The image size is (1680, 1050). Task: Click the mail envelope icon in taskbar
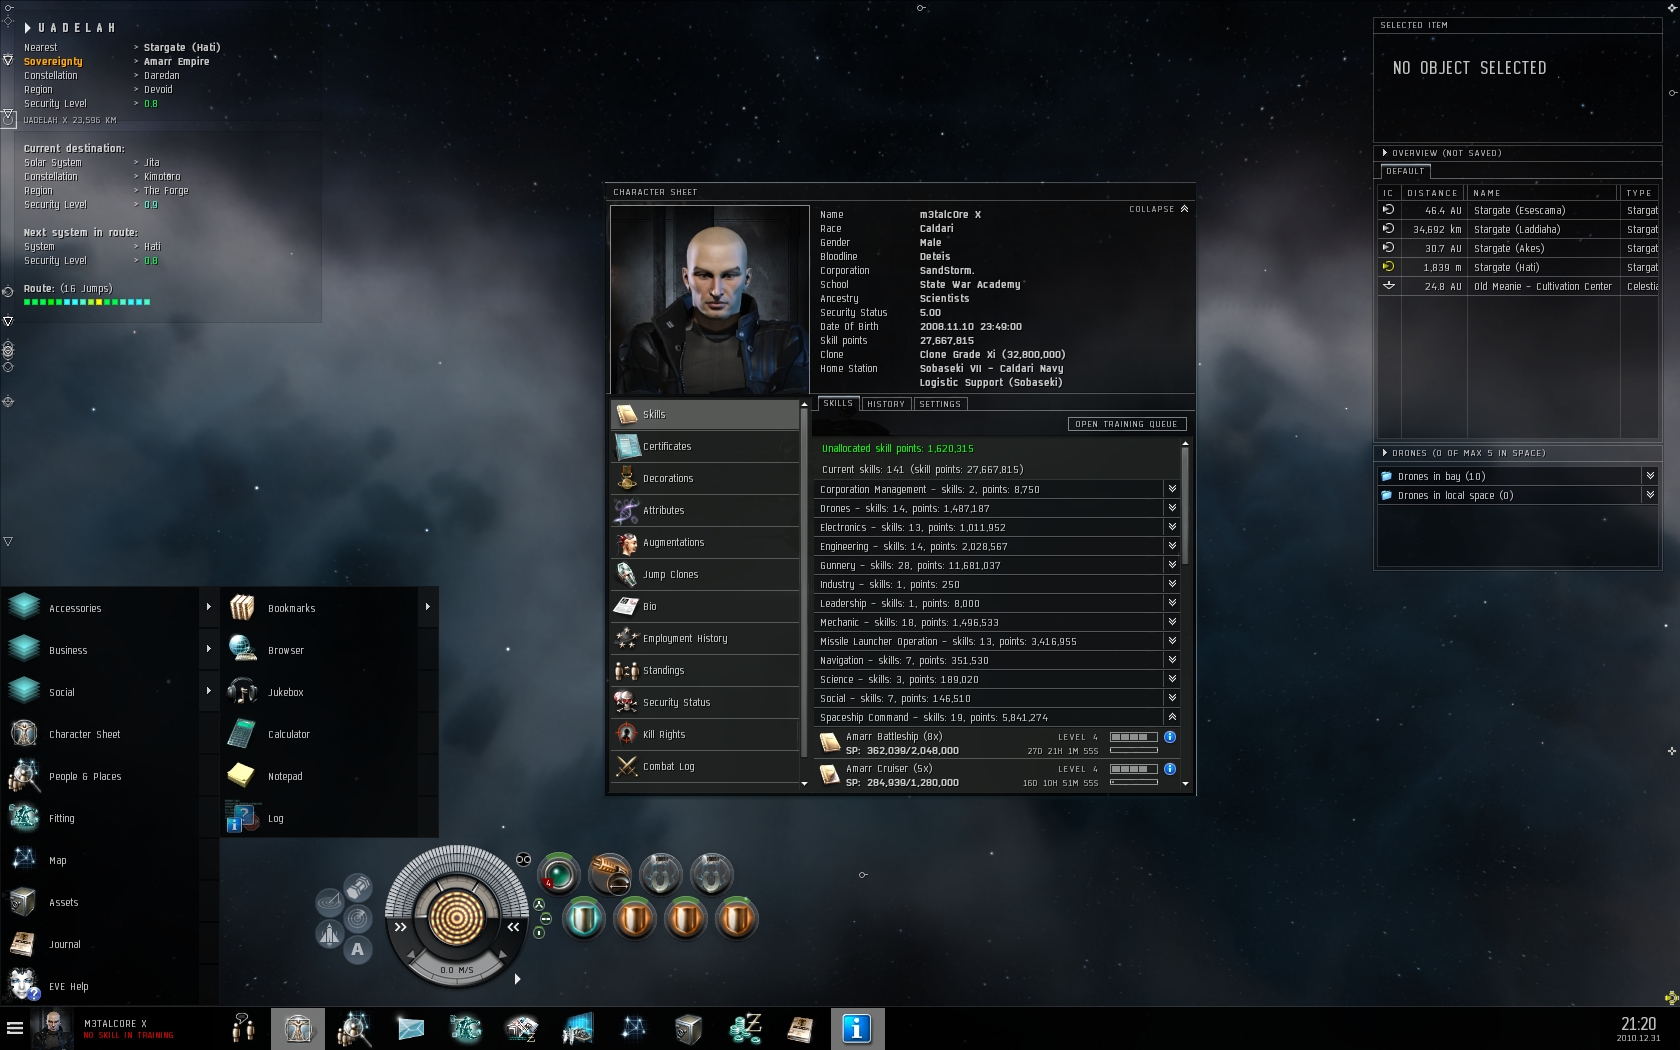(x=410, y=1028)
